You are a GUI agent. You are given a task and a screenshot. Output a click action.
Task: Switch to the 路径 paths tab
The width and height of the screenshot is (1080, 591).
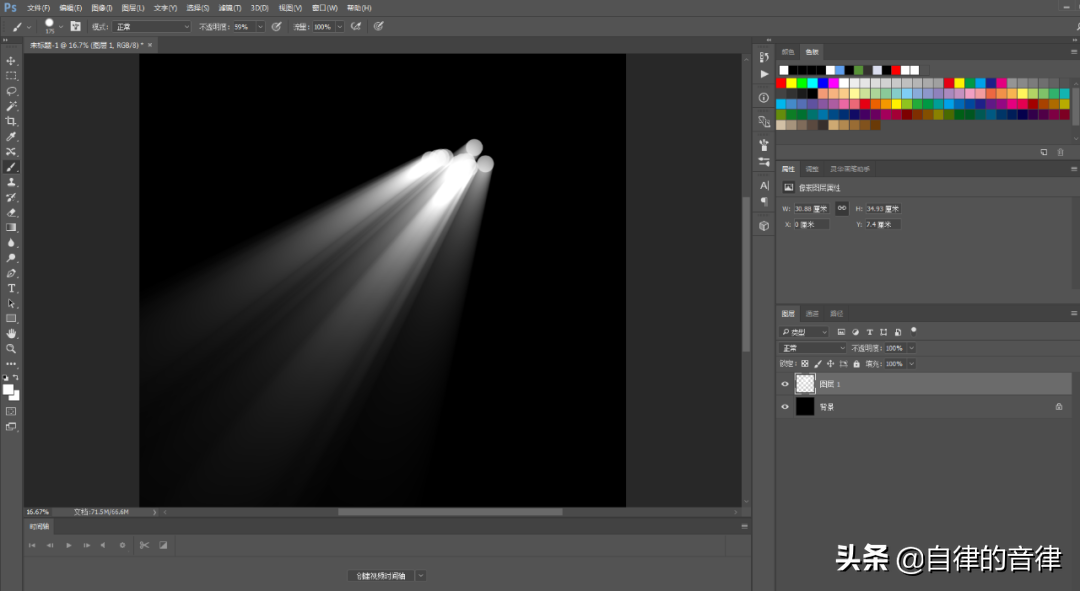point(837,313)
